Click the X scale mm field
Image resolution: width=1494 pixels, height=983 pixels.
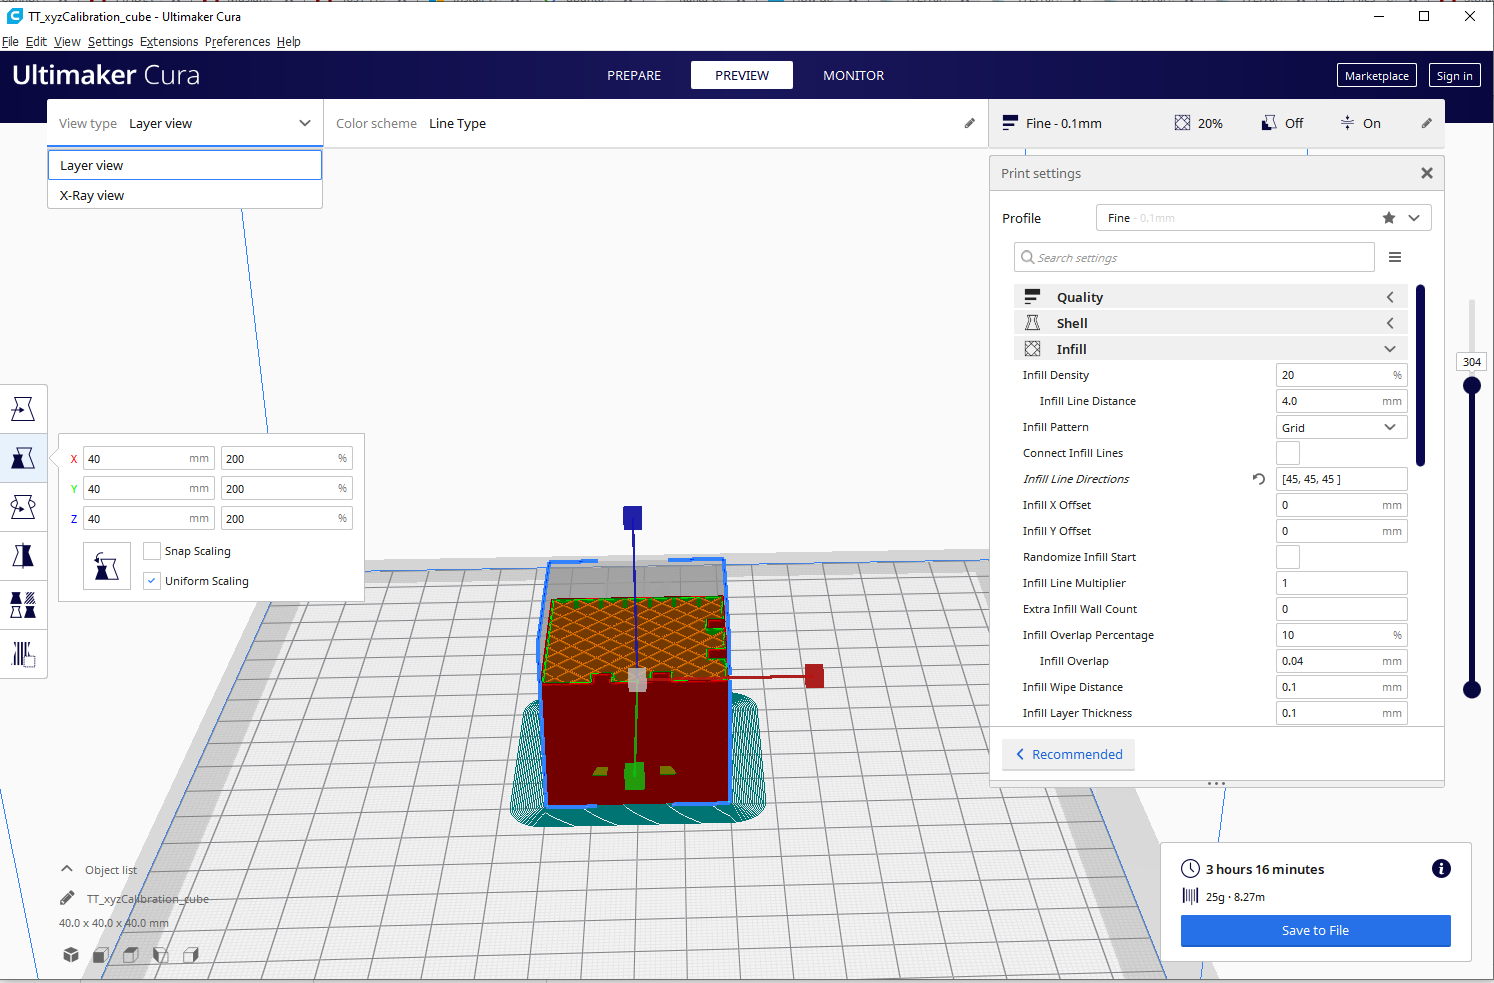[148, 459]
